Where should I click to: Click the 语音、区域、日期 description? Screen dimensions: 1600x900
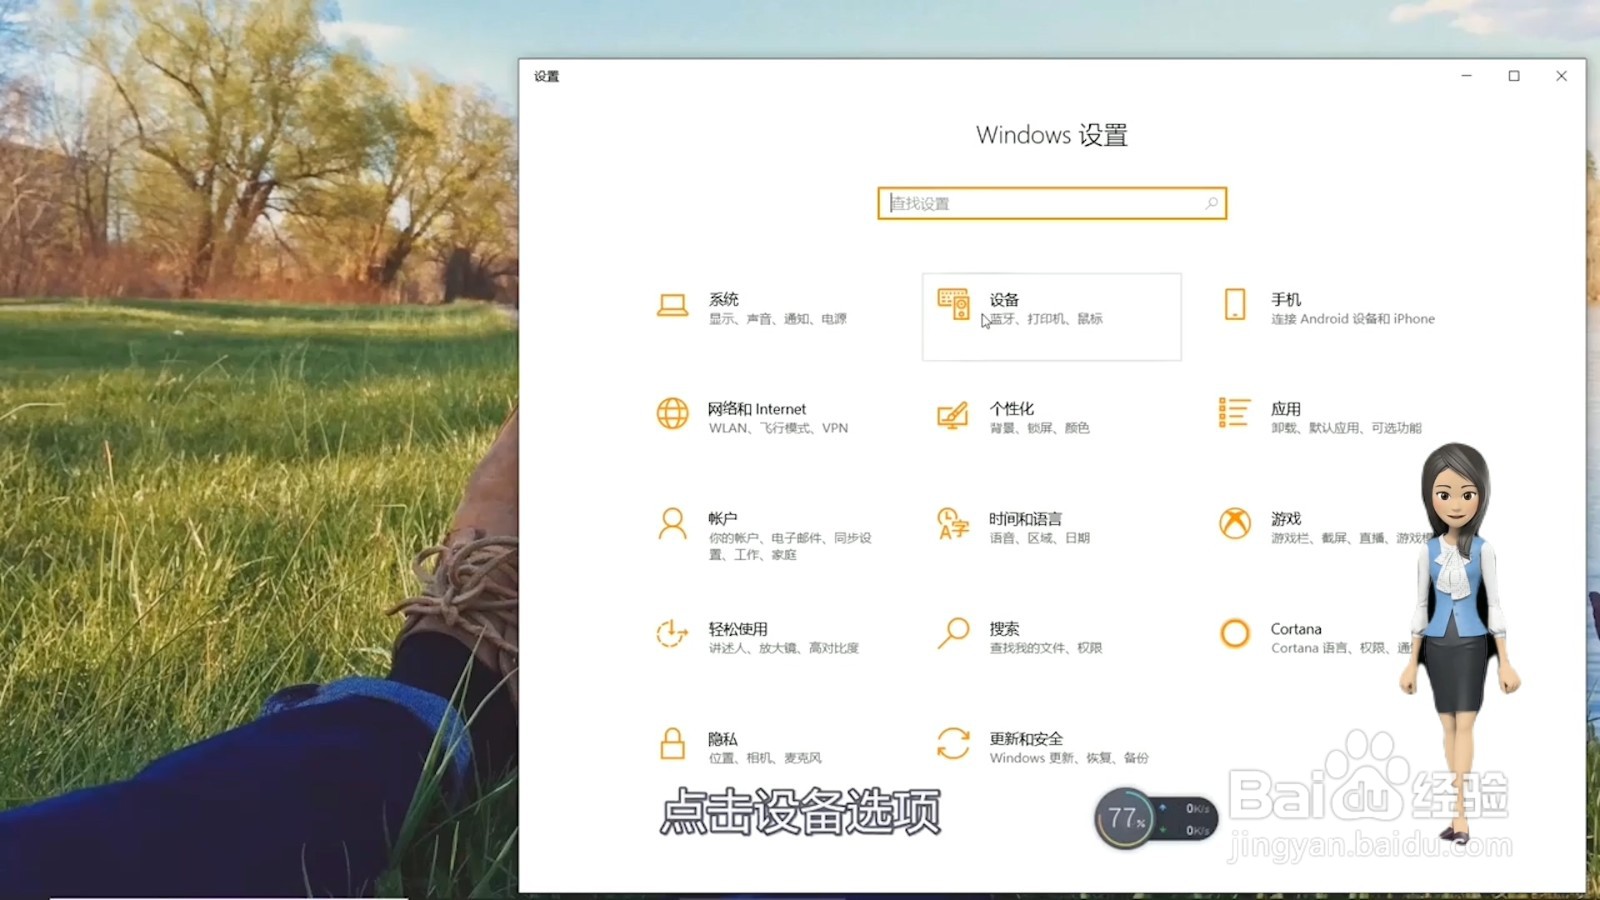point(1040,538)
